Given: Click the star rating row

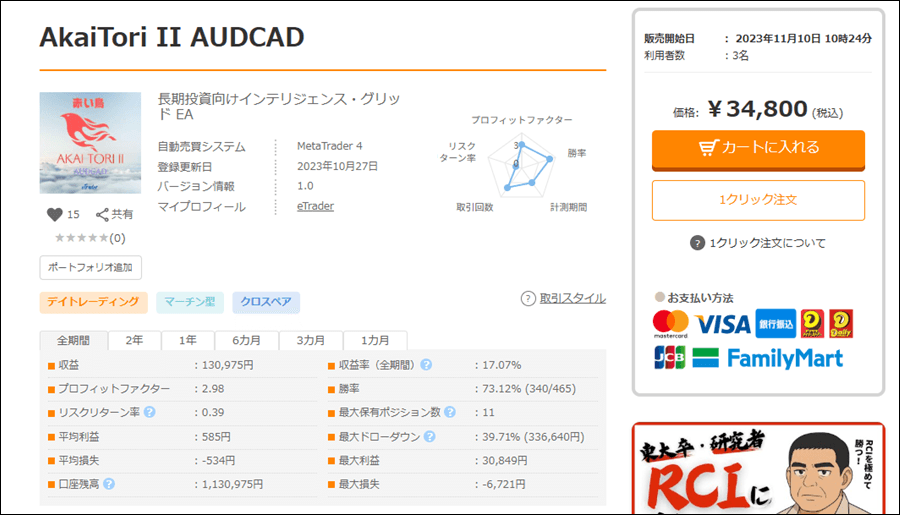Looking at the screenshot, I should tap(90, 238).
